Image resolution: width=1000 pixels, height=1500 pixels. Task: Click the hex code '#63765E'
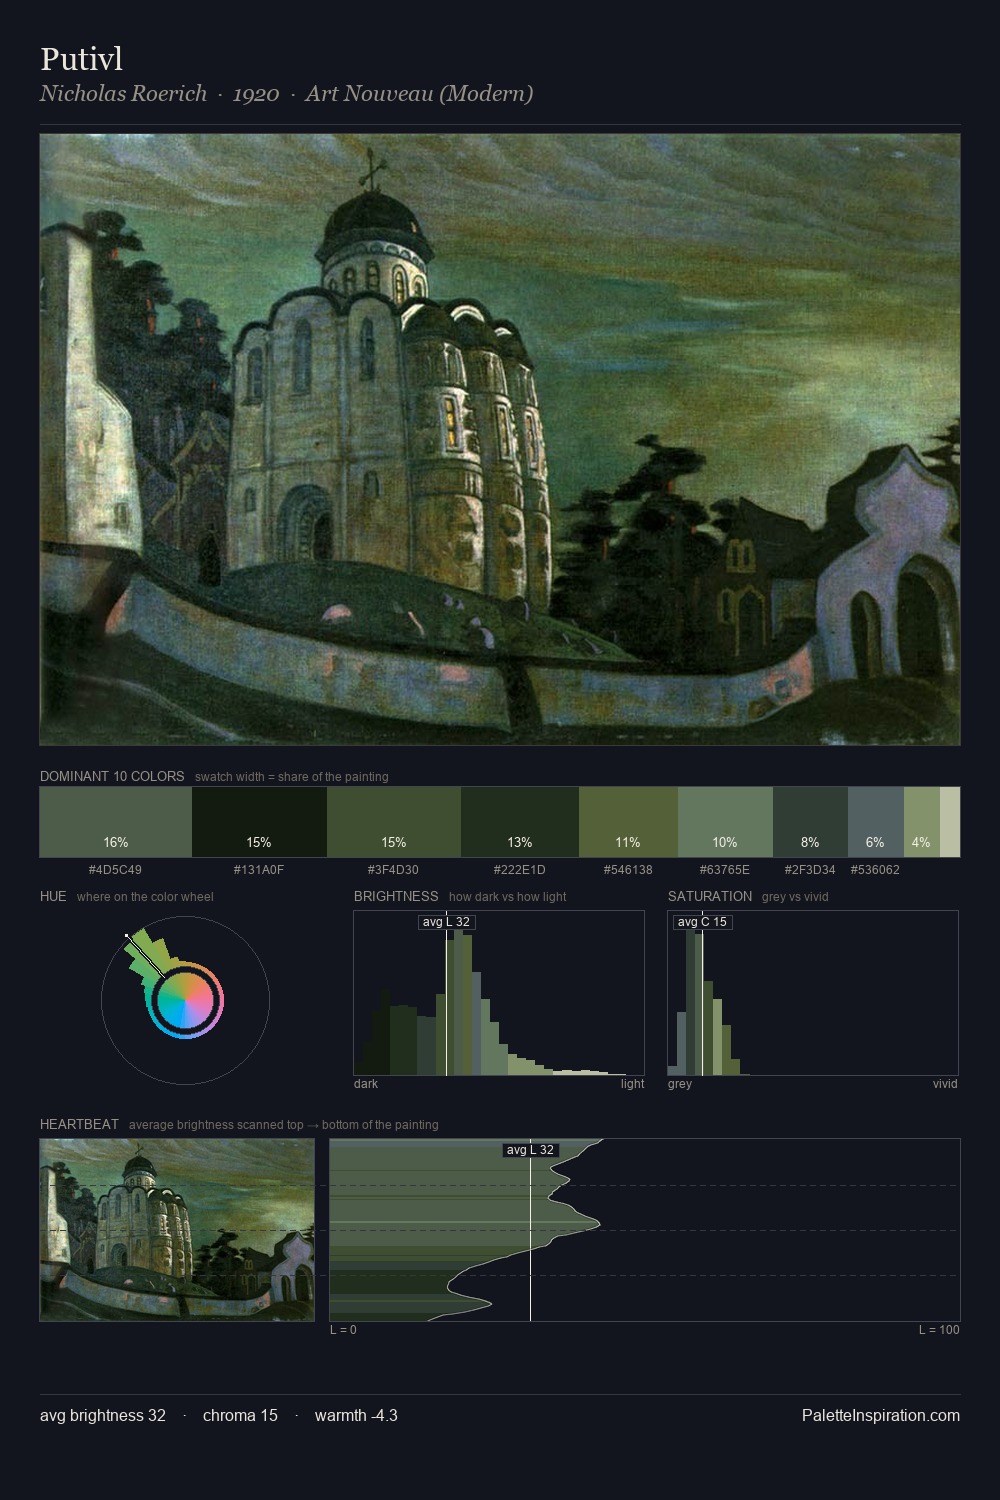pyautogui.click(x=725, y=870)
